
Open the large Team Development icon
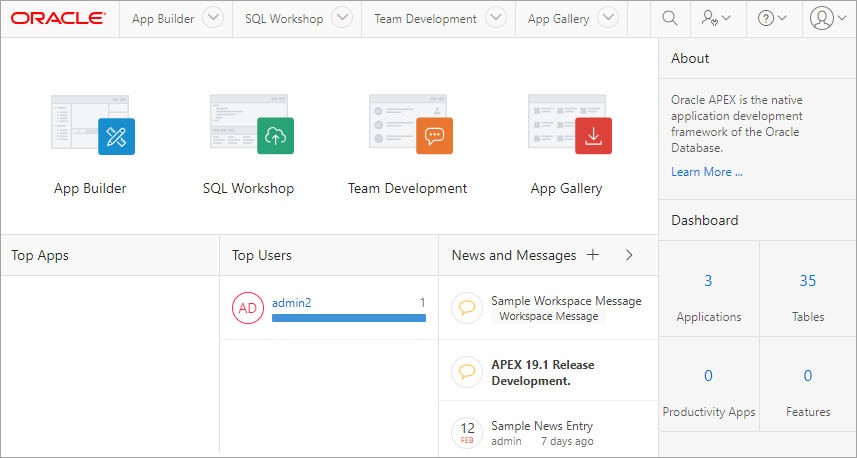(411, 125)
